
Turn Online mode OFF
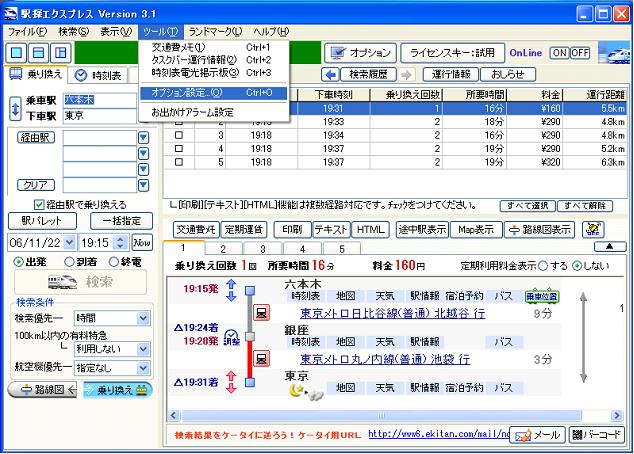pos(580,53)
